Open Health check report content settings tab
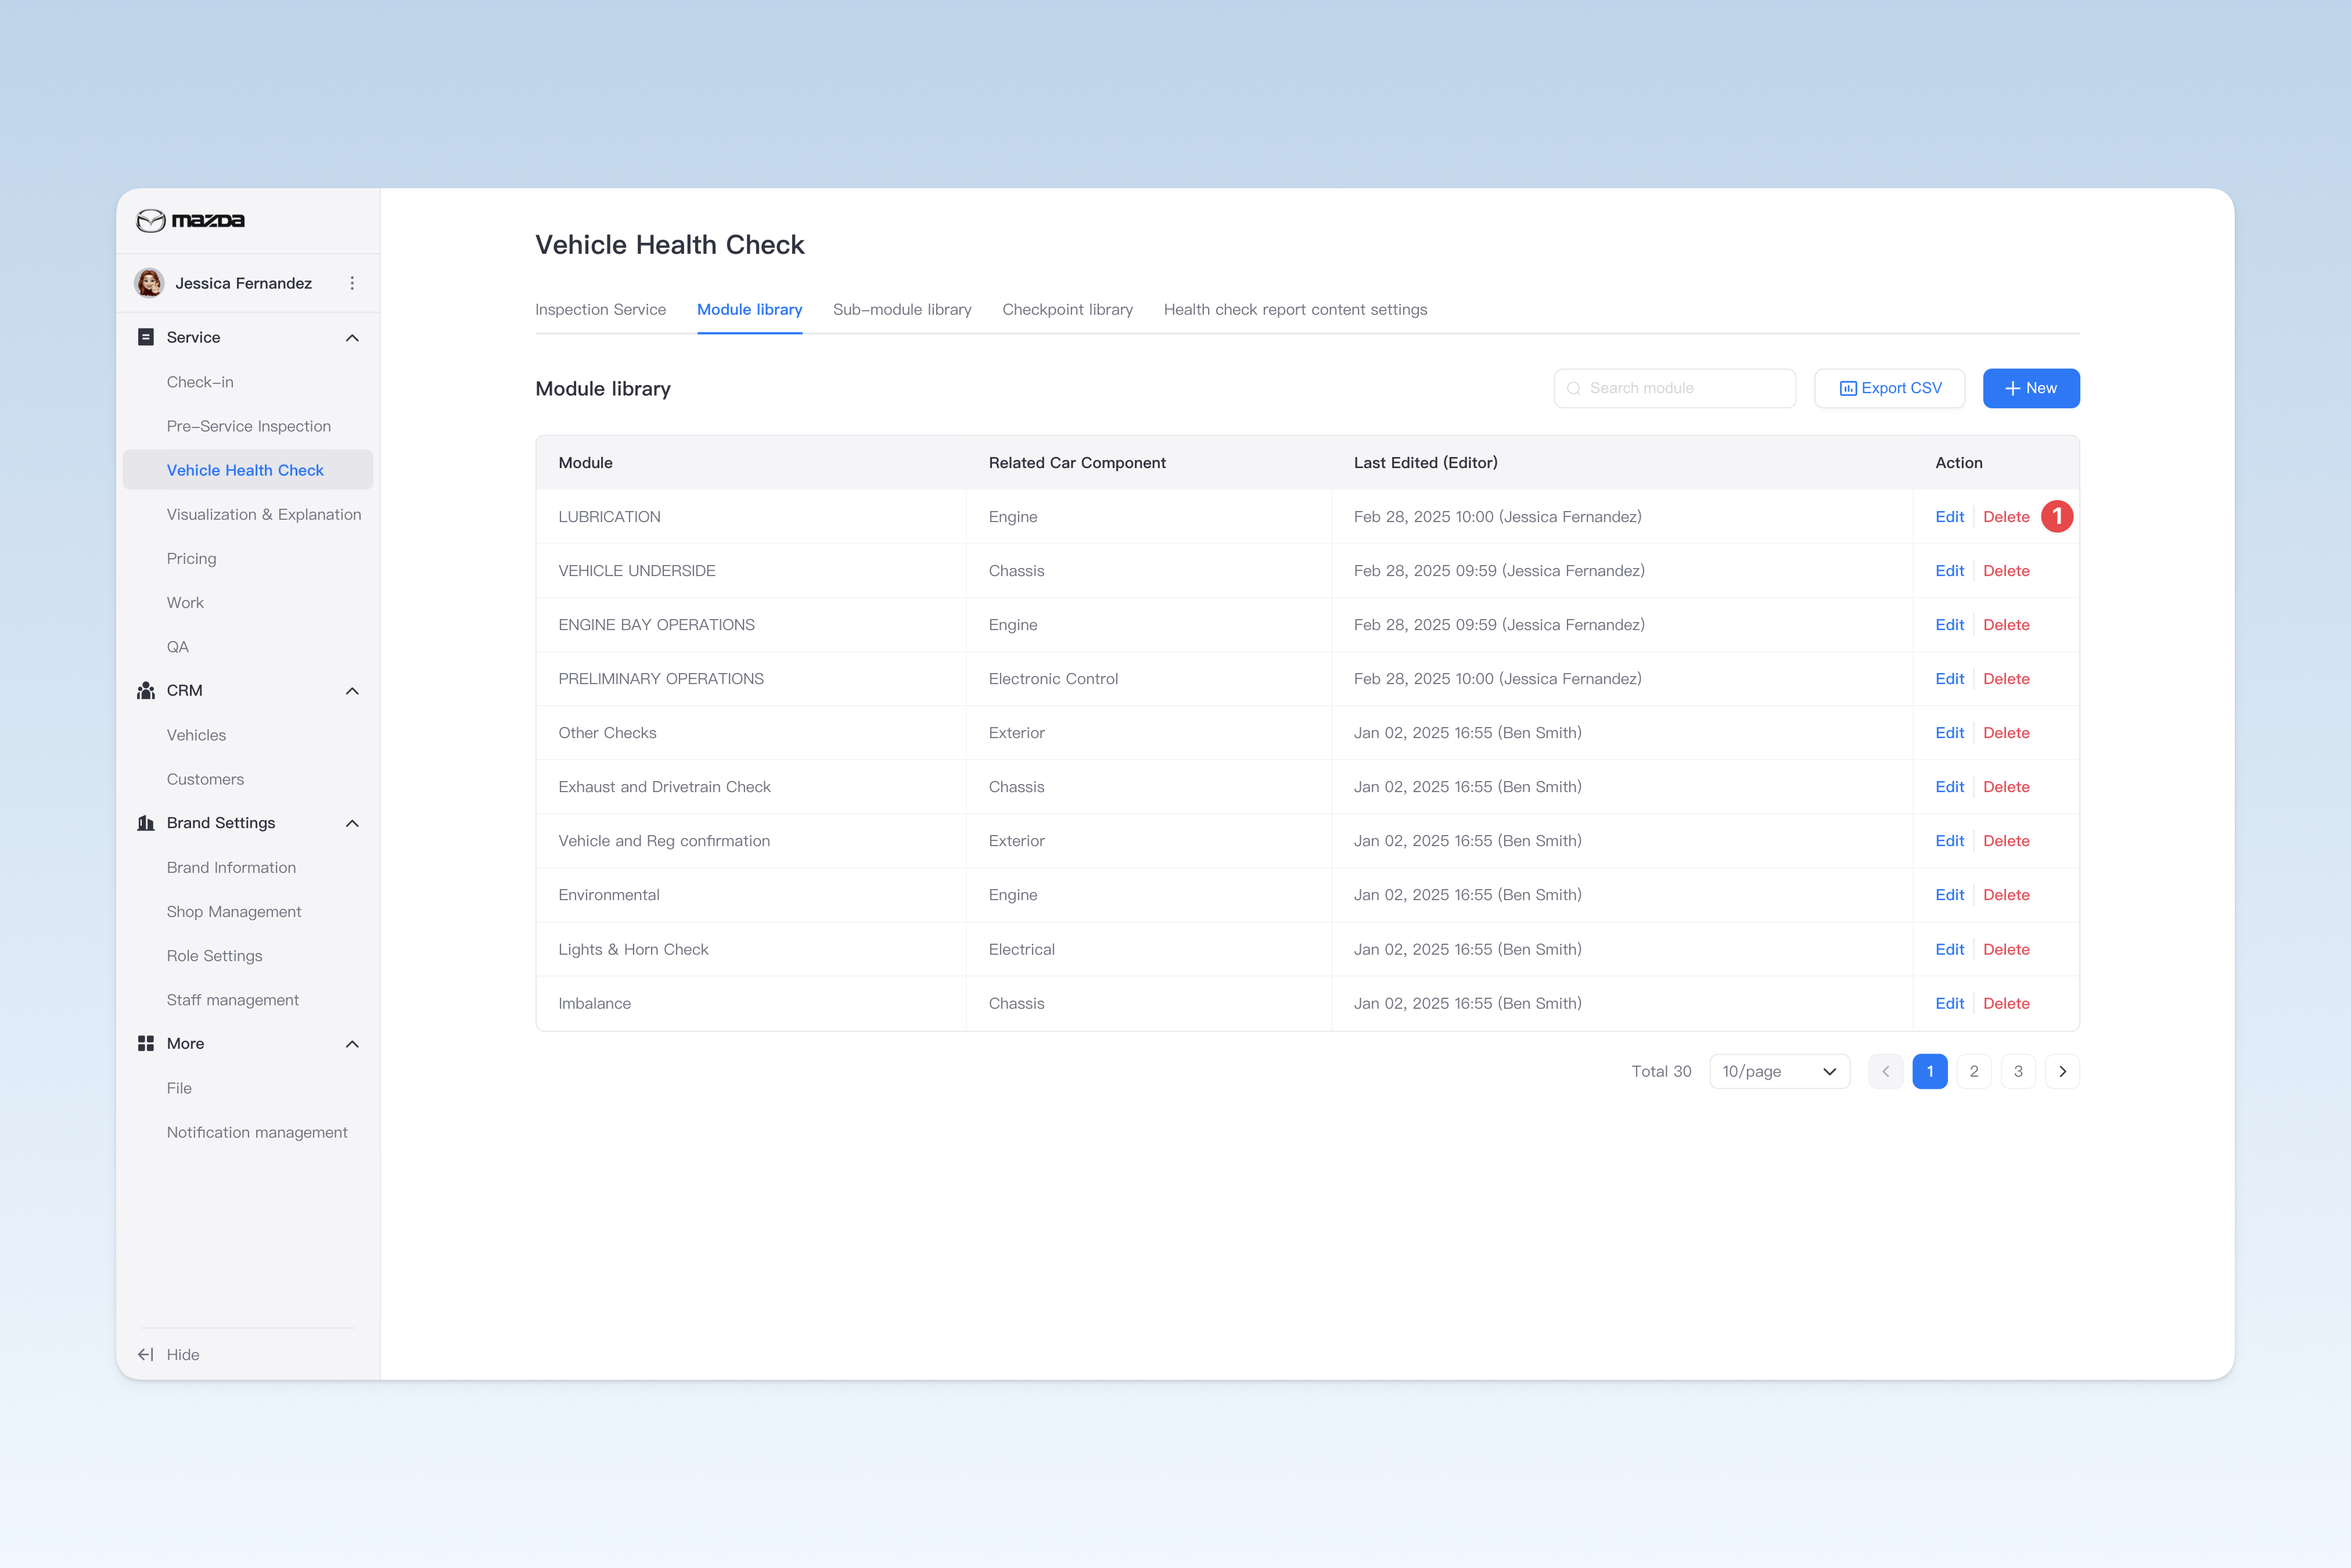 point(1295,310)
